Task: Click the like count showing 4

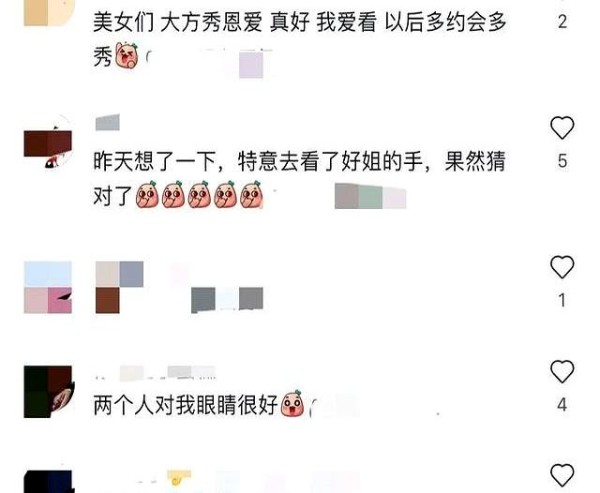Action: [x=562, y=405]
